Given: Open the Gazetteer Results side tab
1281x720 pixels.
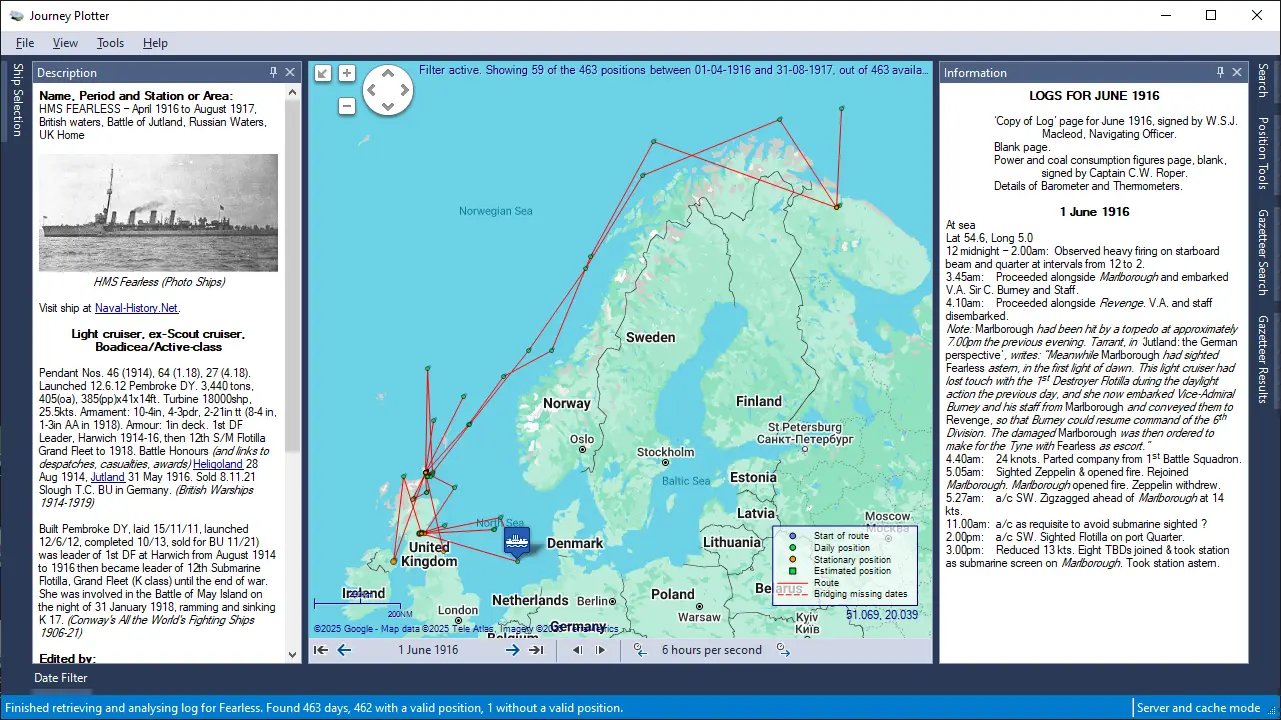Looking at the screenshot, I should tap(1263, 359).
